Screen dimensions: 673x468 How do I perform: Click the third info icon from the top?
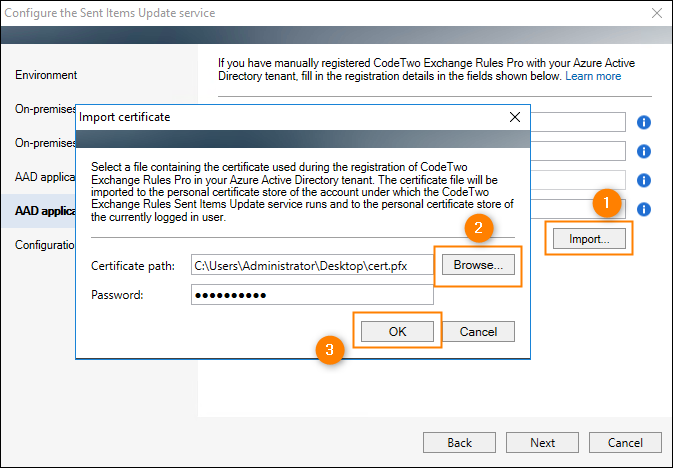pos(643,180)
